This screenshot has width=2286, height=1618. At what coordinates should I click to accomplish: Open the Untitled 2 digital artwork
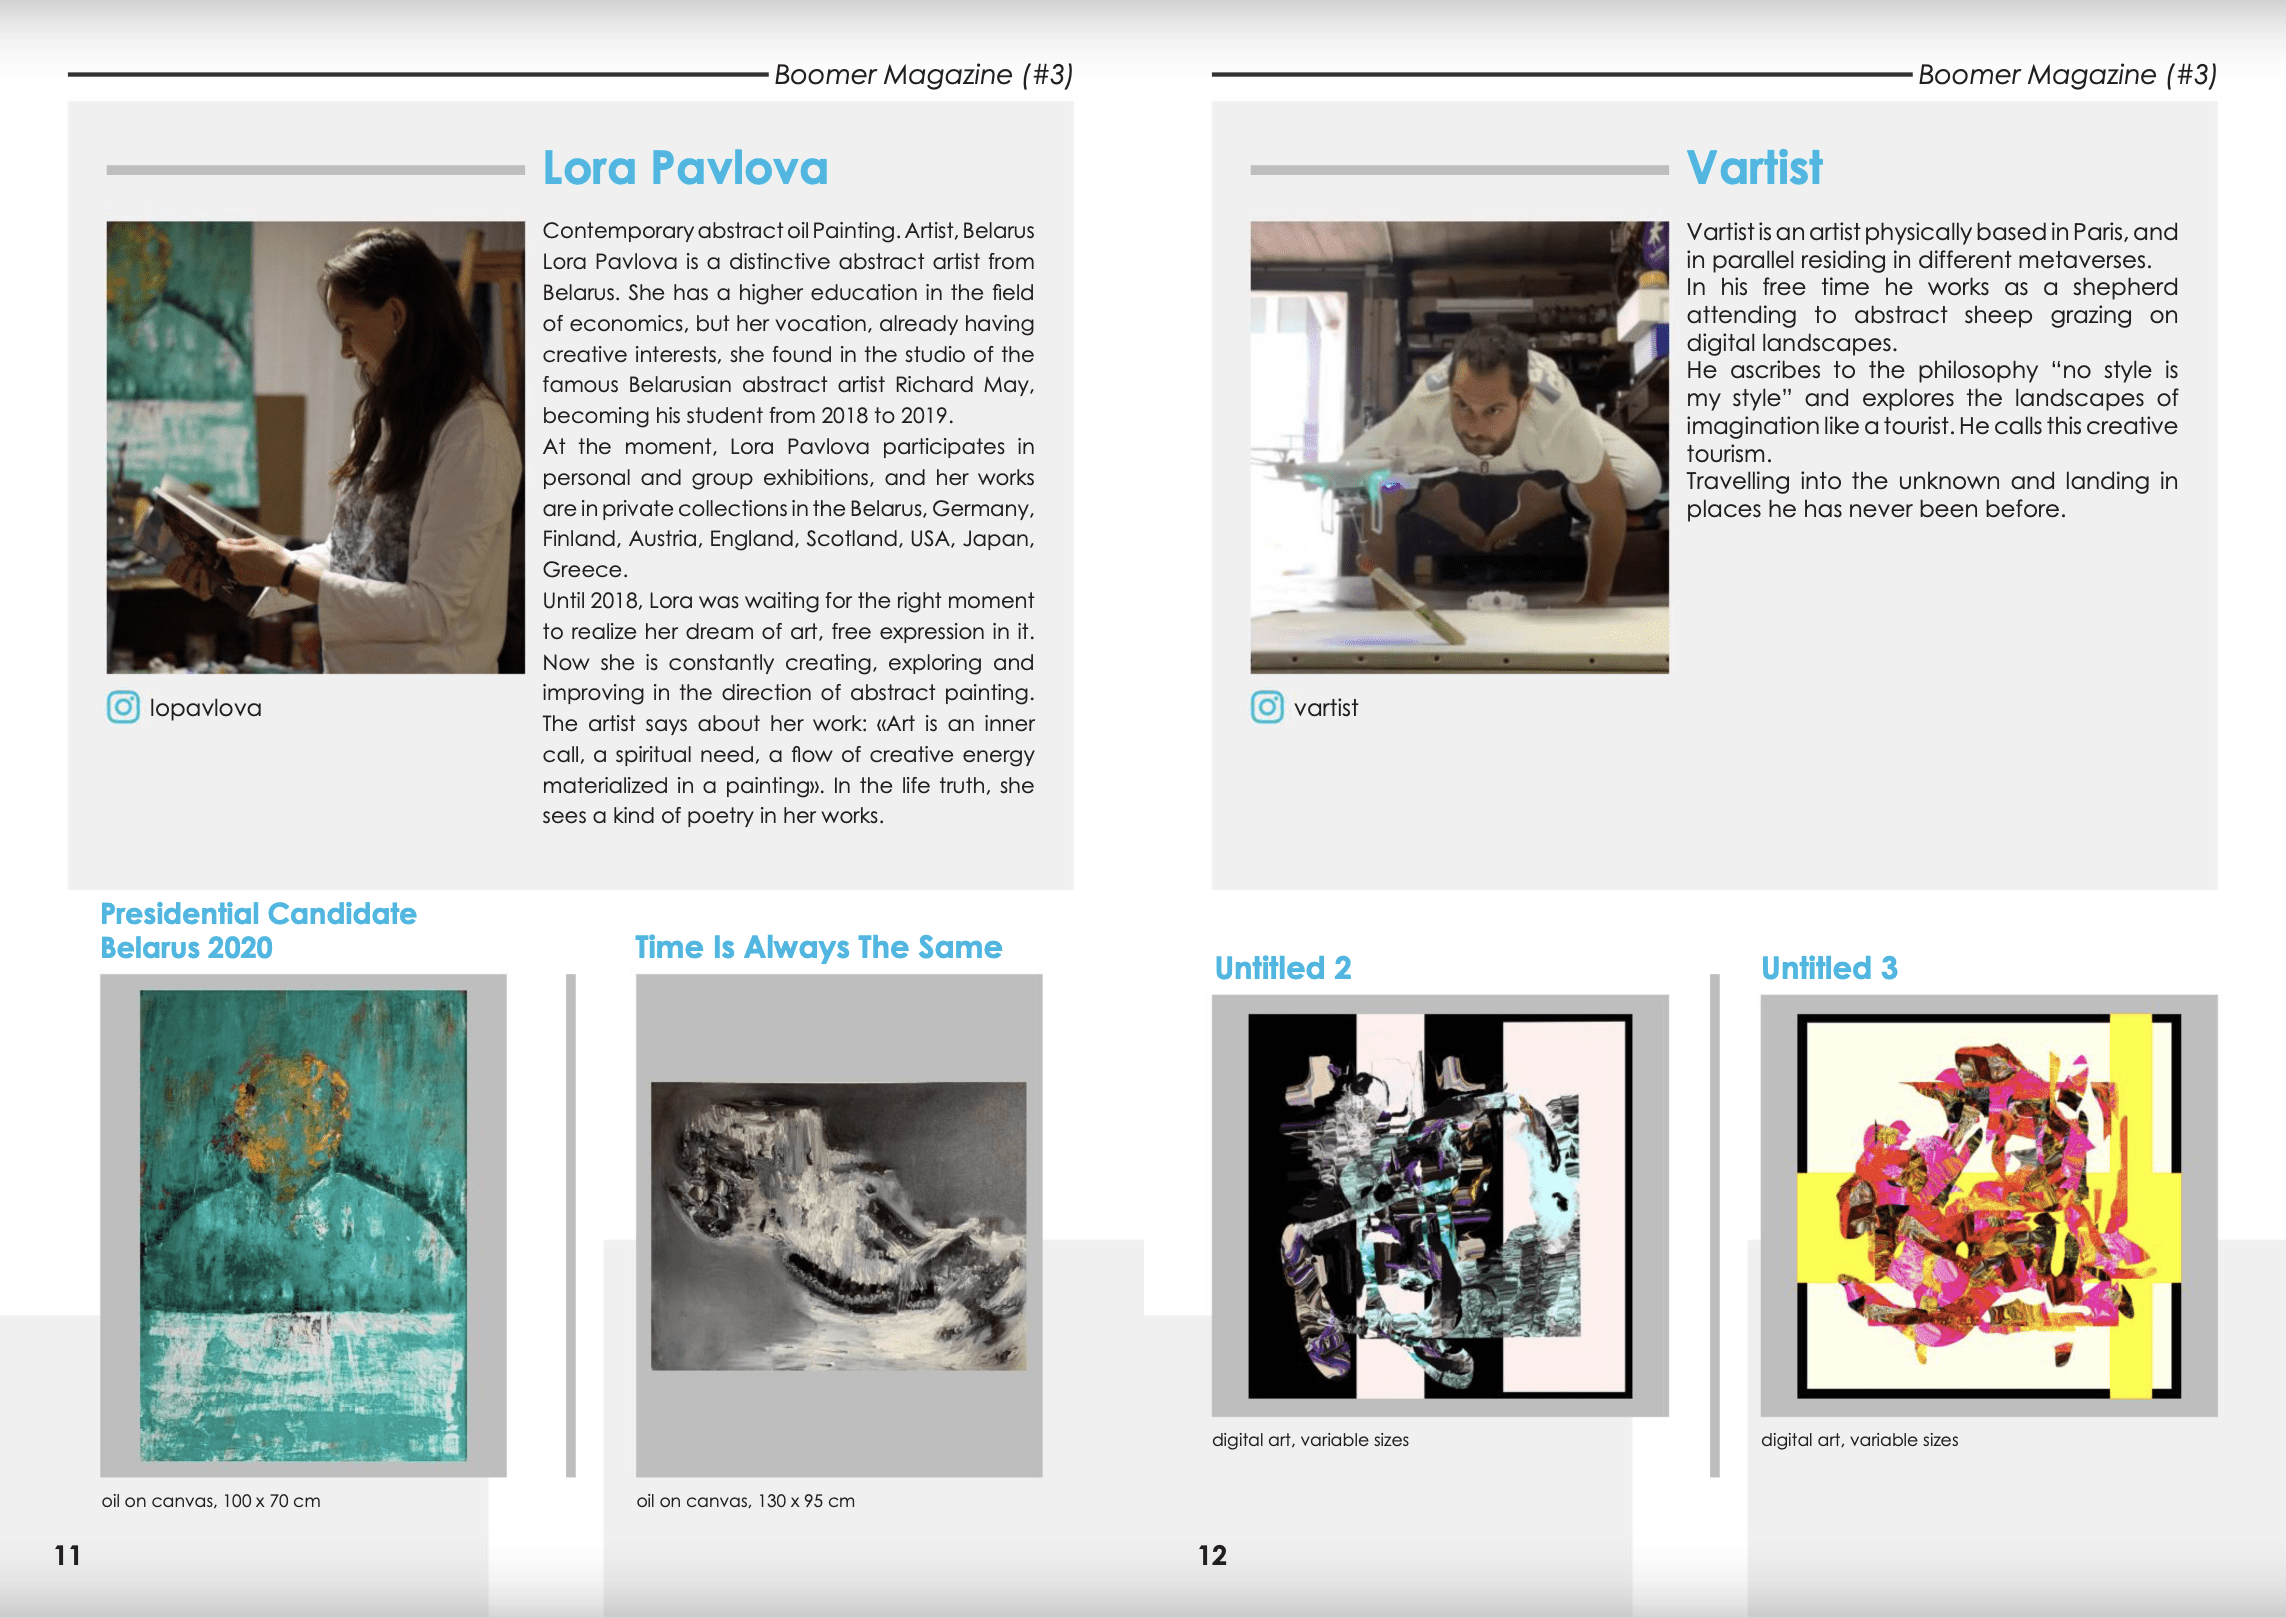(x=1440, y=1205)
